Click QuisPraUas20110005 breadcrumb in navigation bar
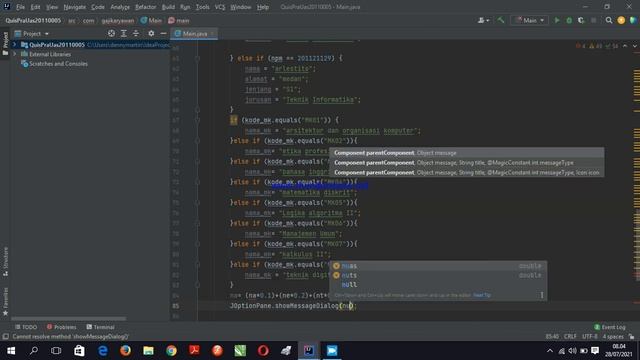 coord(33,20)
